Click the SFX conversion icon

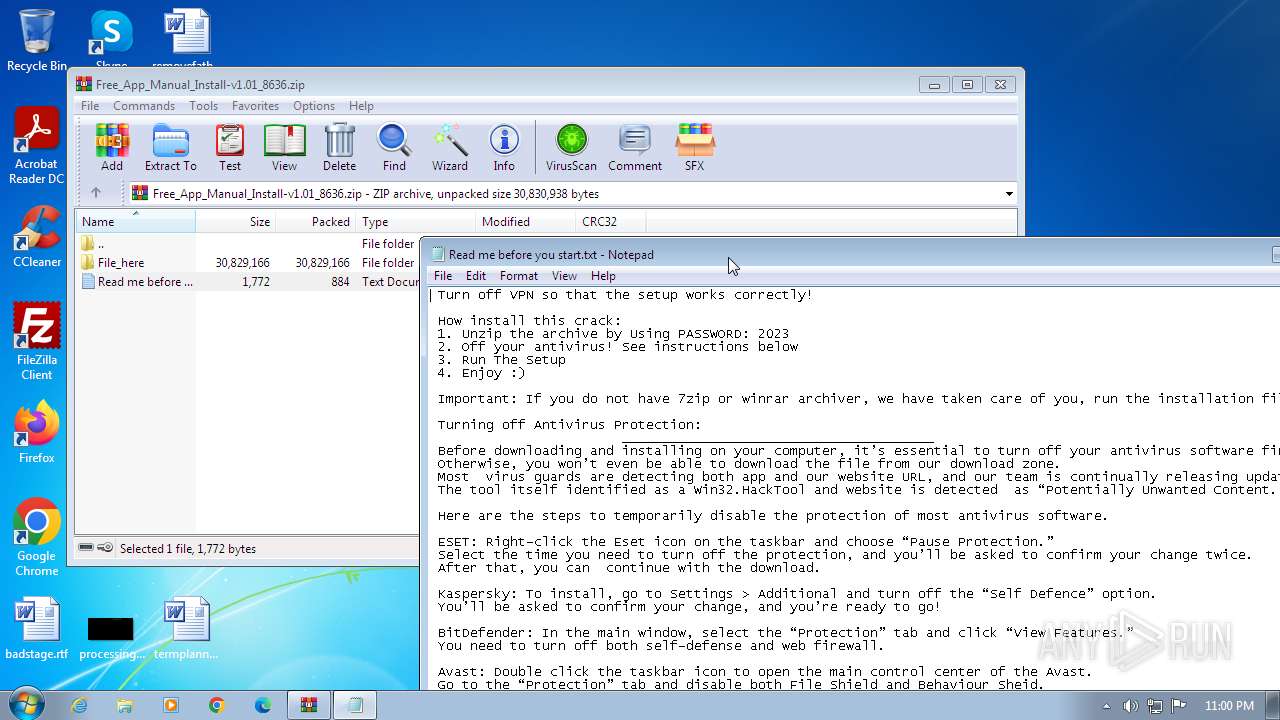pyautogui.click(x=694, y=147)
